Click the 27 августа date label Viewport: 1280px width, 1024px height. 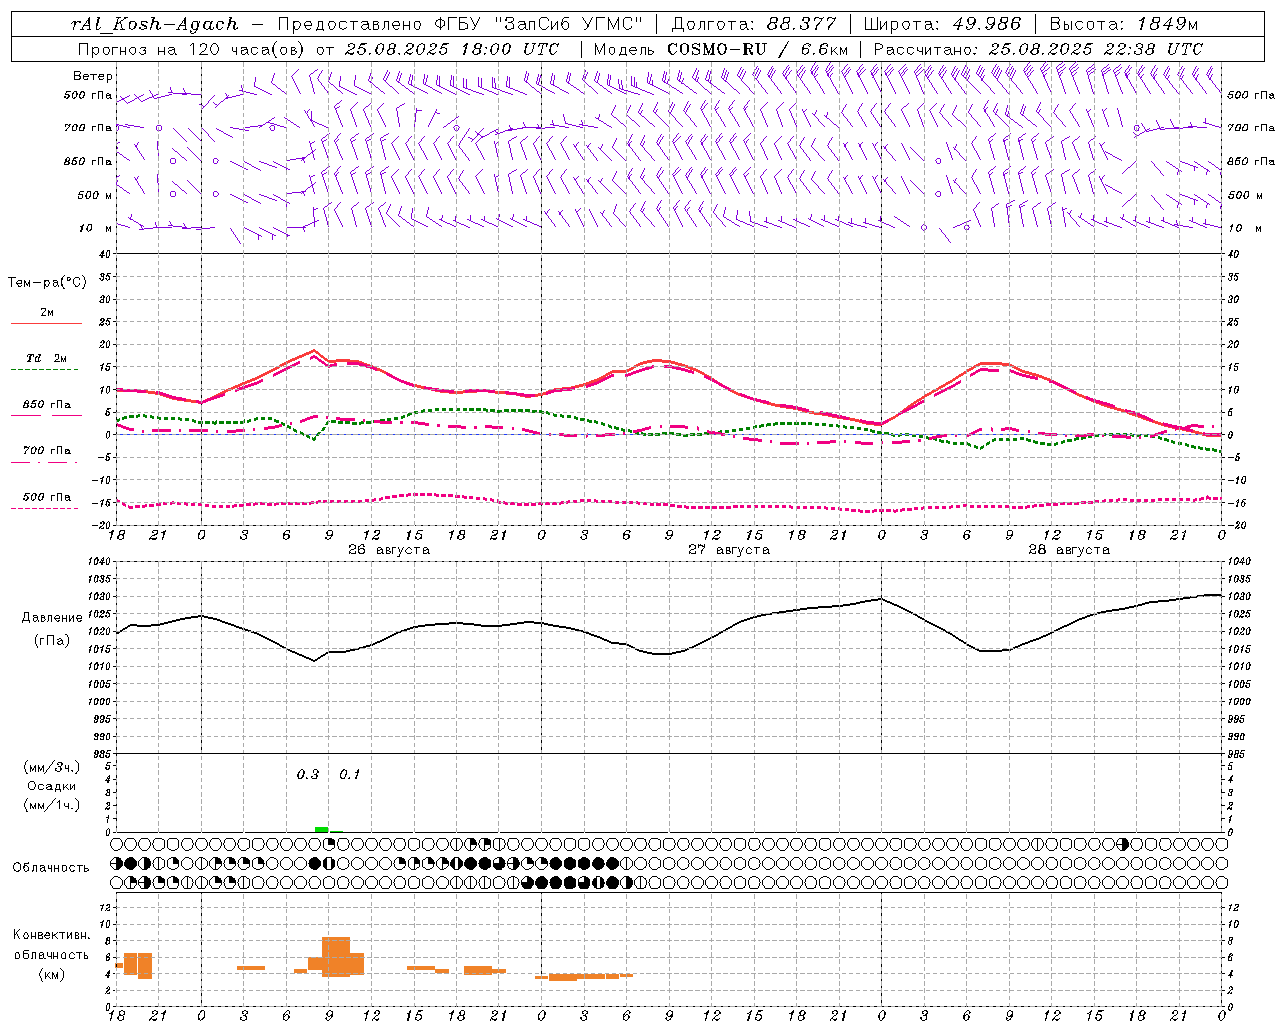[728, 550]
